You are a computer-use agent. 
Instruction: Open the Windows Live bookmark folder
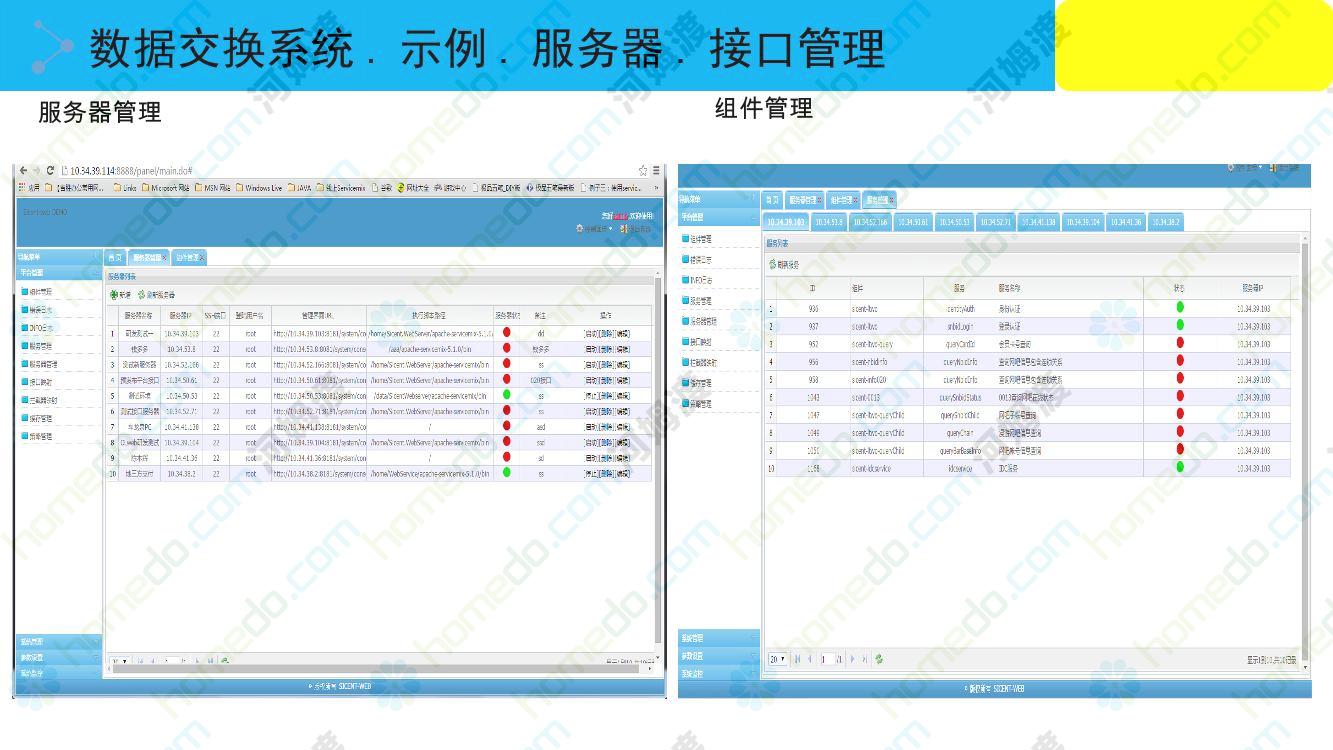pos(259,187)
